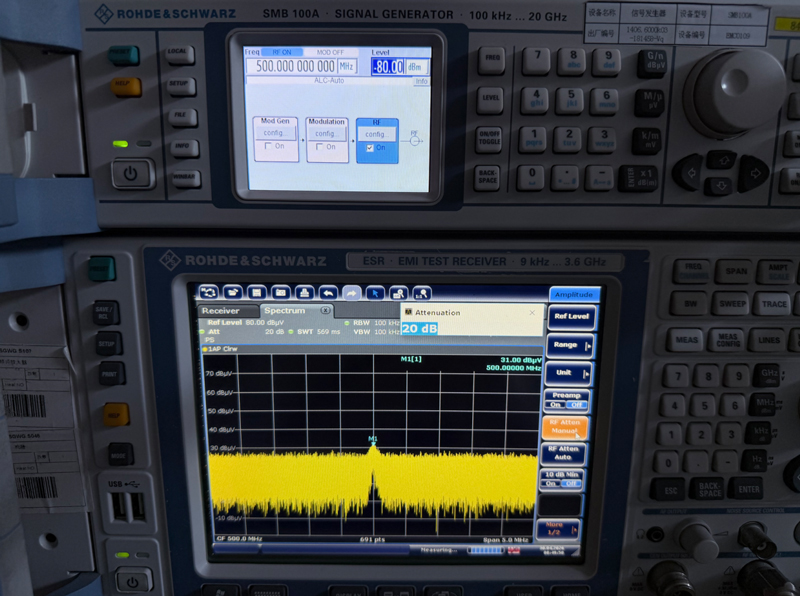Click the Span 5.0 MHz label

[x=506, y=540]
